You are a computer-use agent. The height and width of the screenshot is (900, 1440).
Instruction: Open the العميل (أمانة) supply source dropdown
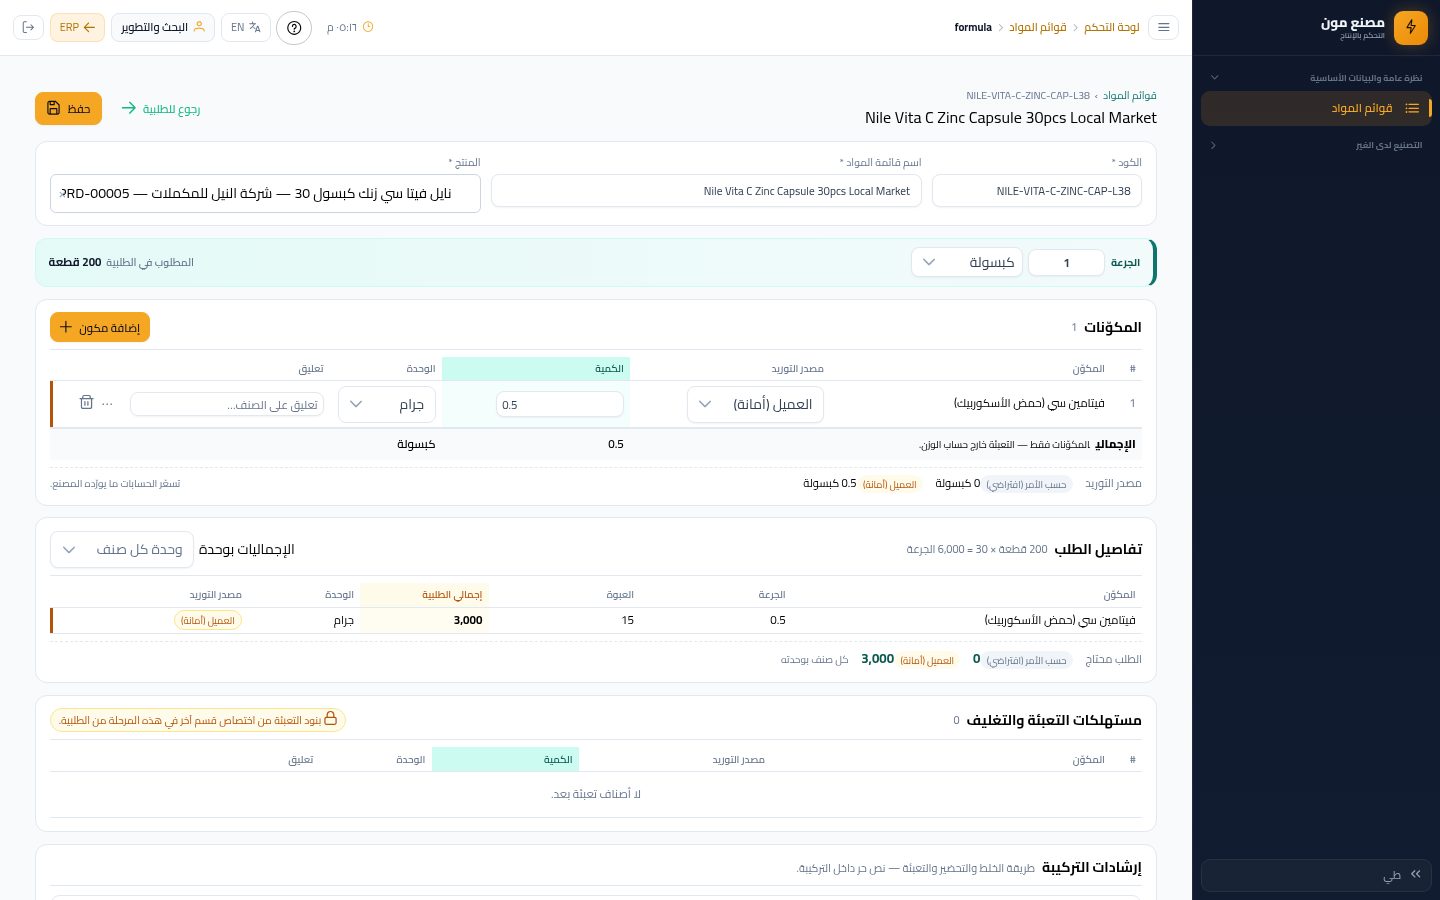755,404
